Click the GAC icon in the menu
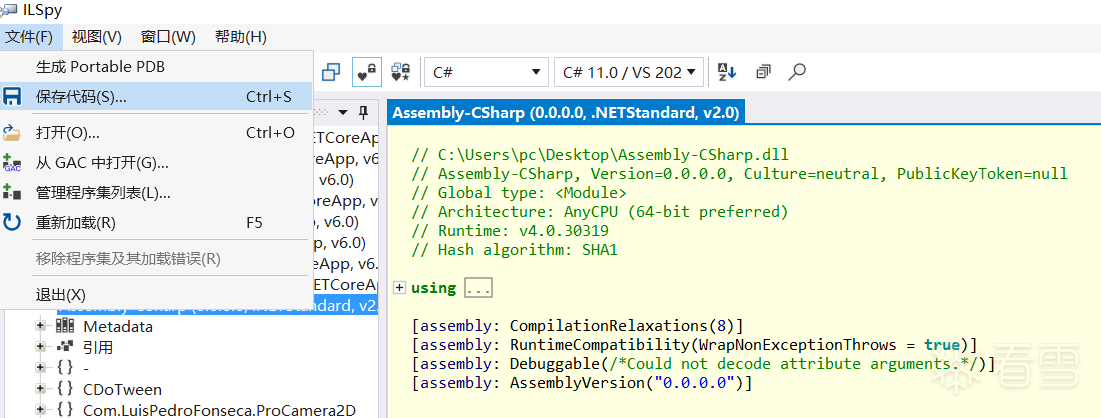1101x418 pixels. pos(12,163)
